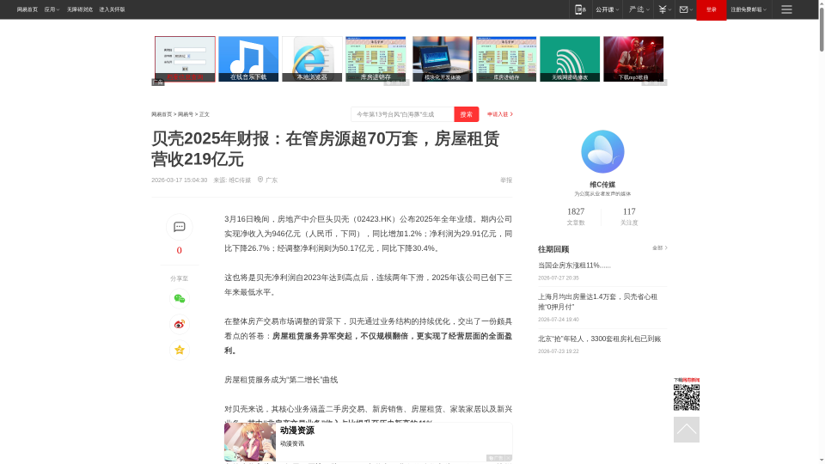Screen dimensions: 825x464
Task: Click the 1827 article count
Action: (576, 211)
